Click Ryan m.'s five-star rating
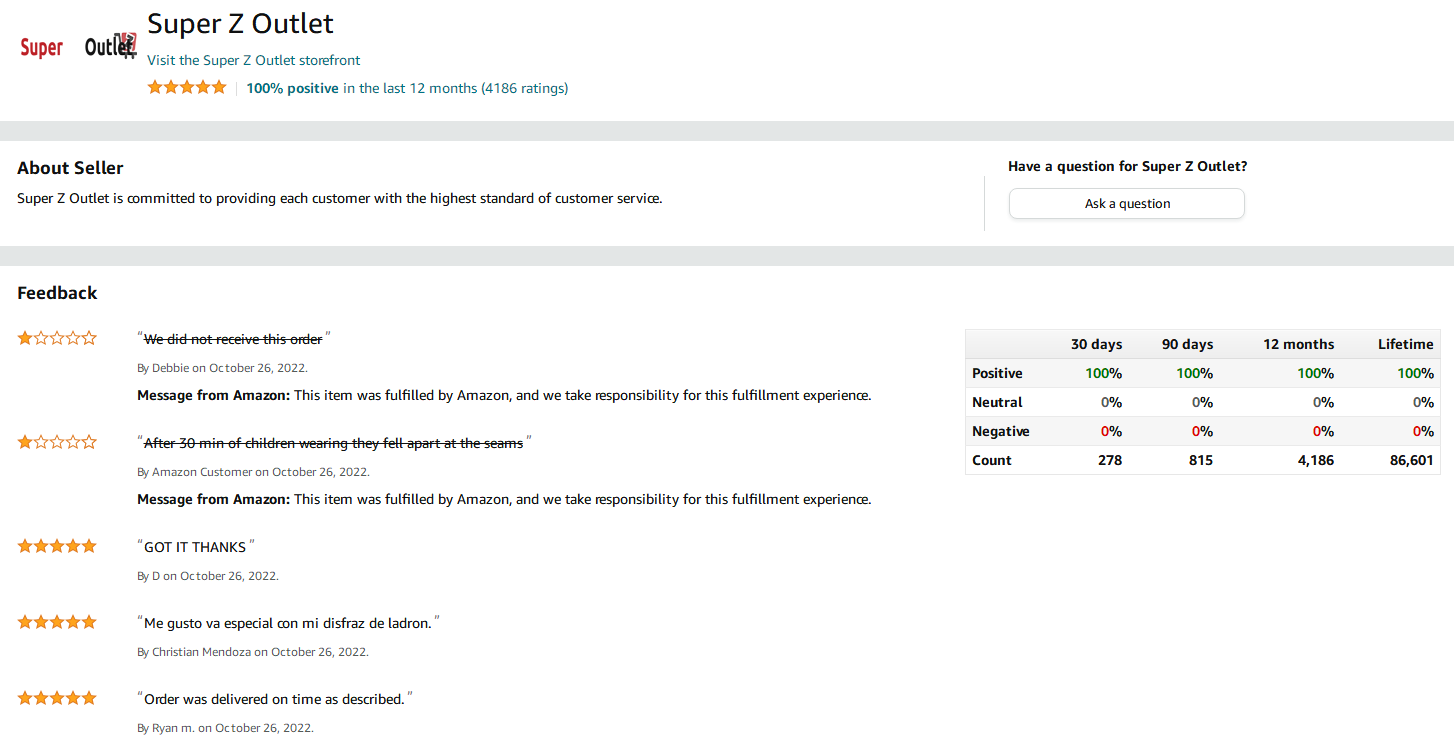1454x751 pixels. [x=57, y=698]
